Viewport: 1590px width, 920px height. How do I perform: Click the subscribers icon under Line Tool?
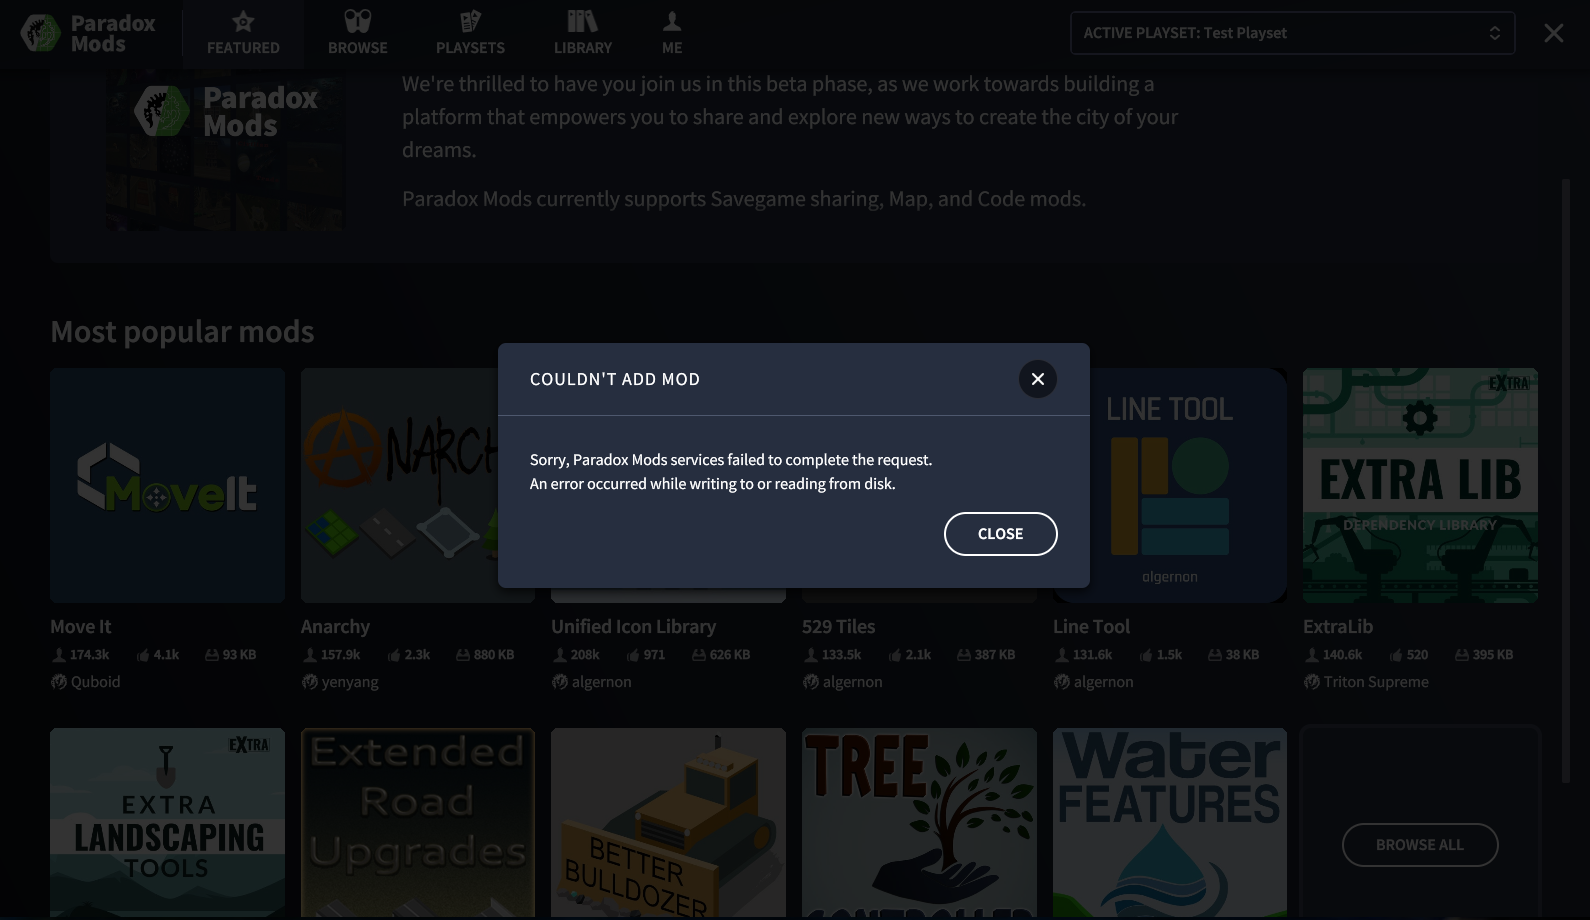[1062, 655]
